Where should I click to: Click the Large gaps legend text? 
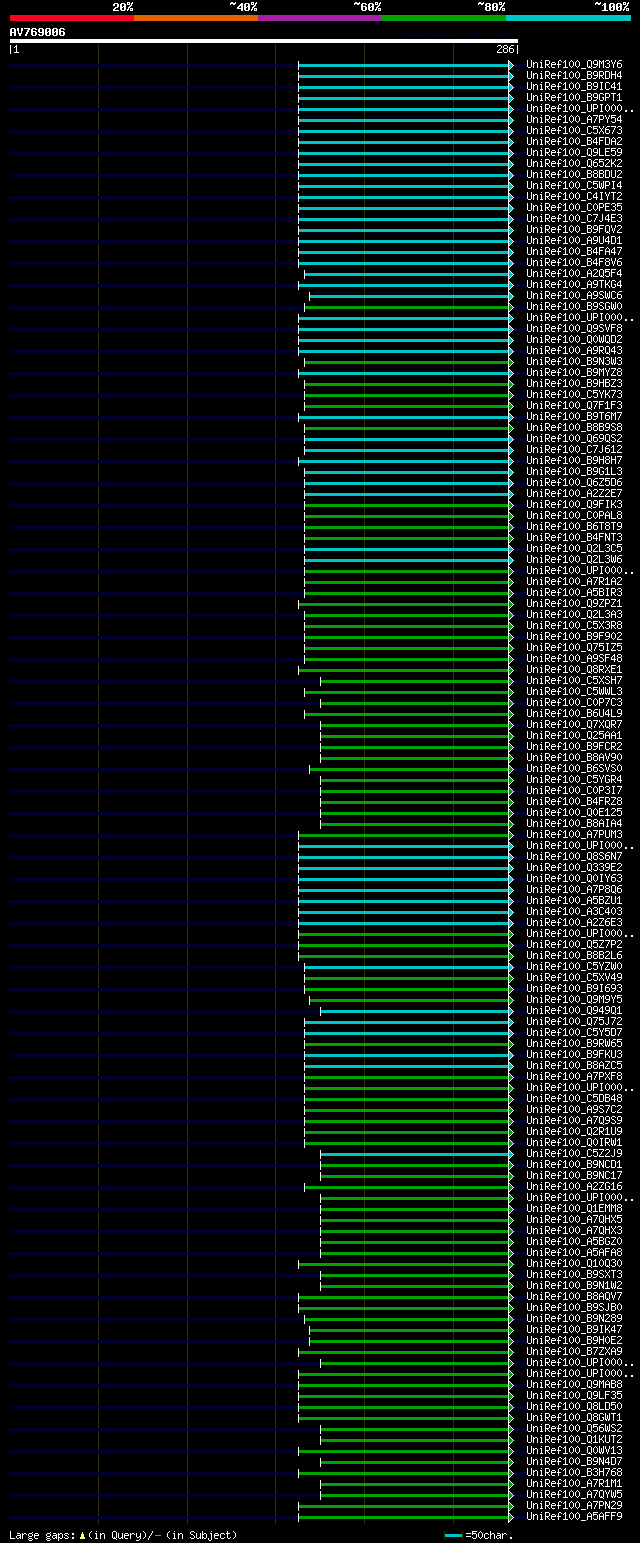point(123,1534)
